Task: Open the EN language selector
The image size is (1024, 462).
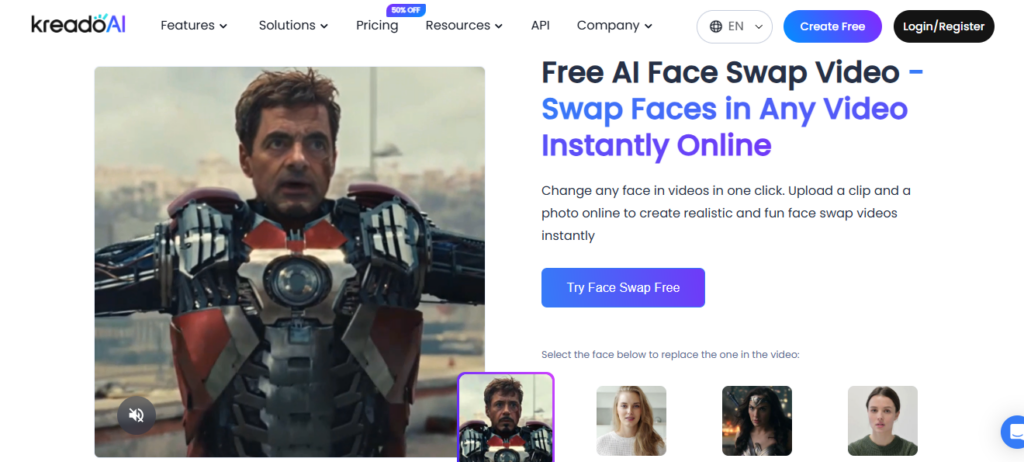Action: [735, 26]
